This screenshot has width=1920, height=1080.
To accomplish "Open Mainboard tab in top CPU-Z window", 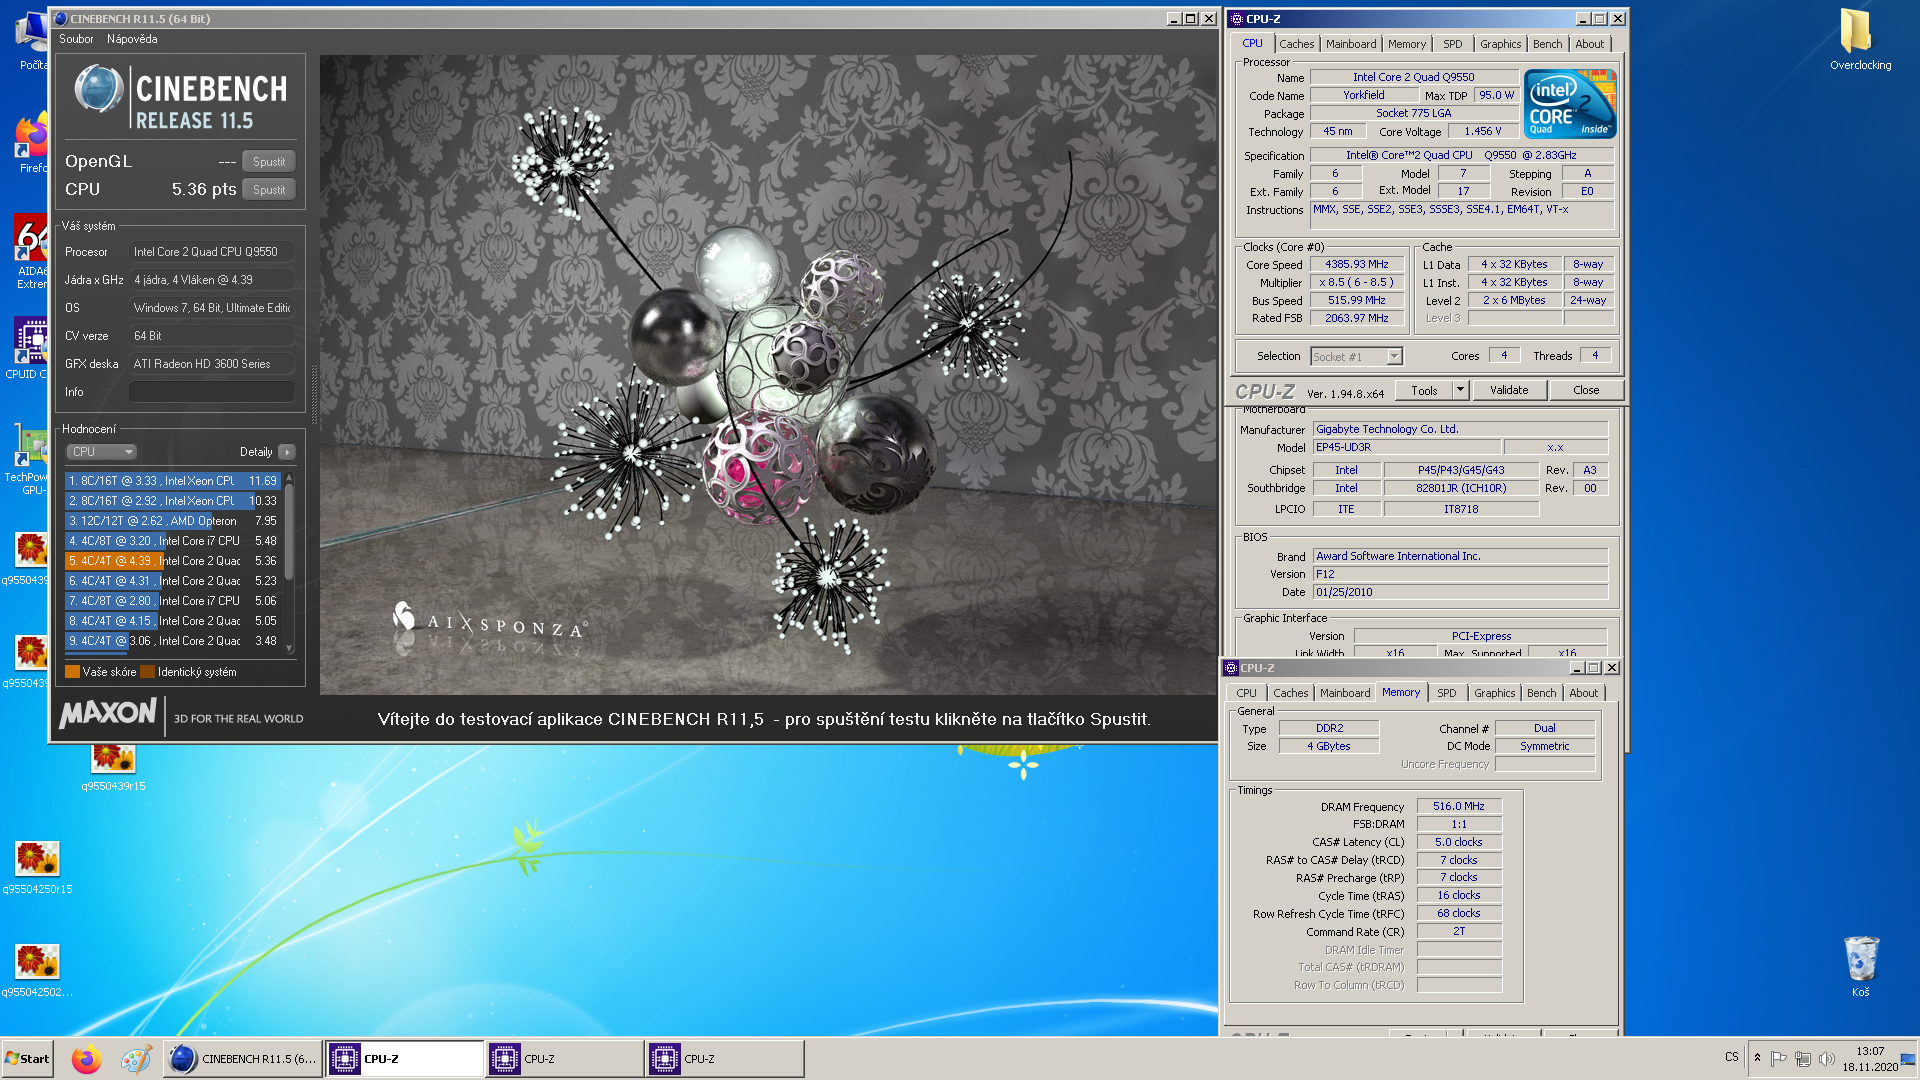I will coord(1350,44).
